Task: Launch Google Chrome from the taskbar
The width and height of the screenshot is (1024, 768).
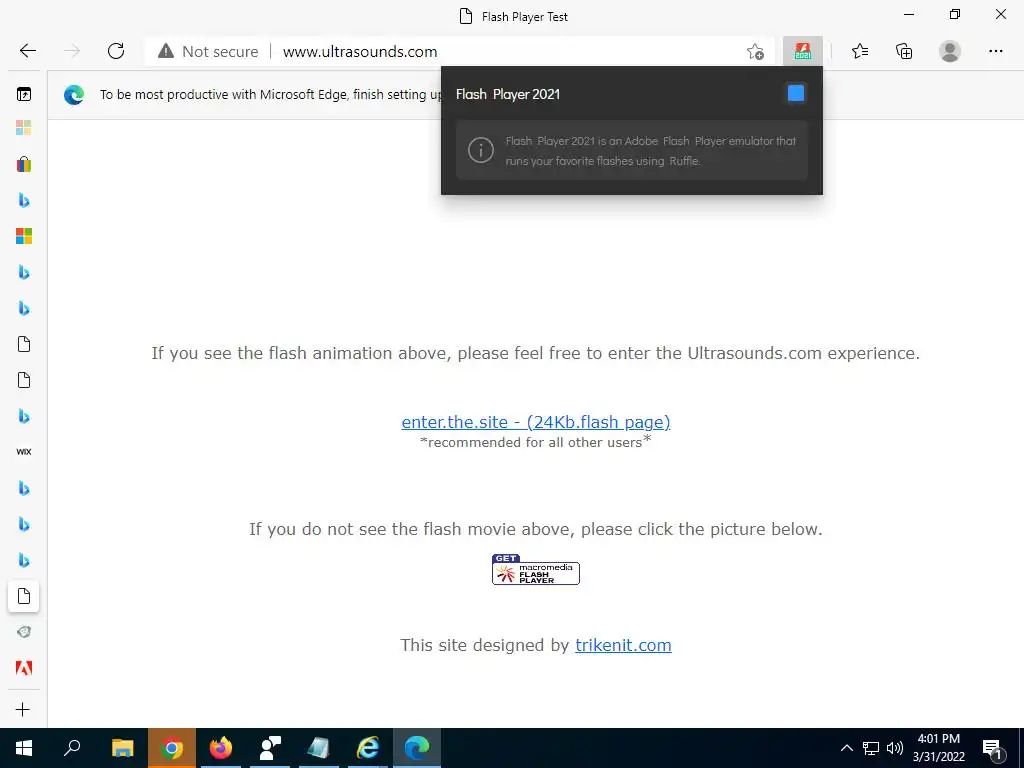Action: 172,748
